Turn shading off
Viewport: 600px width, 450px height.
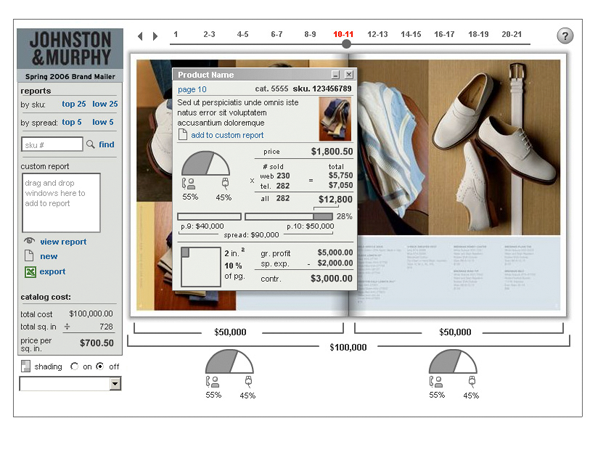point(100,367)
